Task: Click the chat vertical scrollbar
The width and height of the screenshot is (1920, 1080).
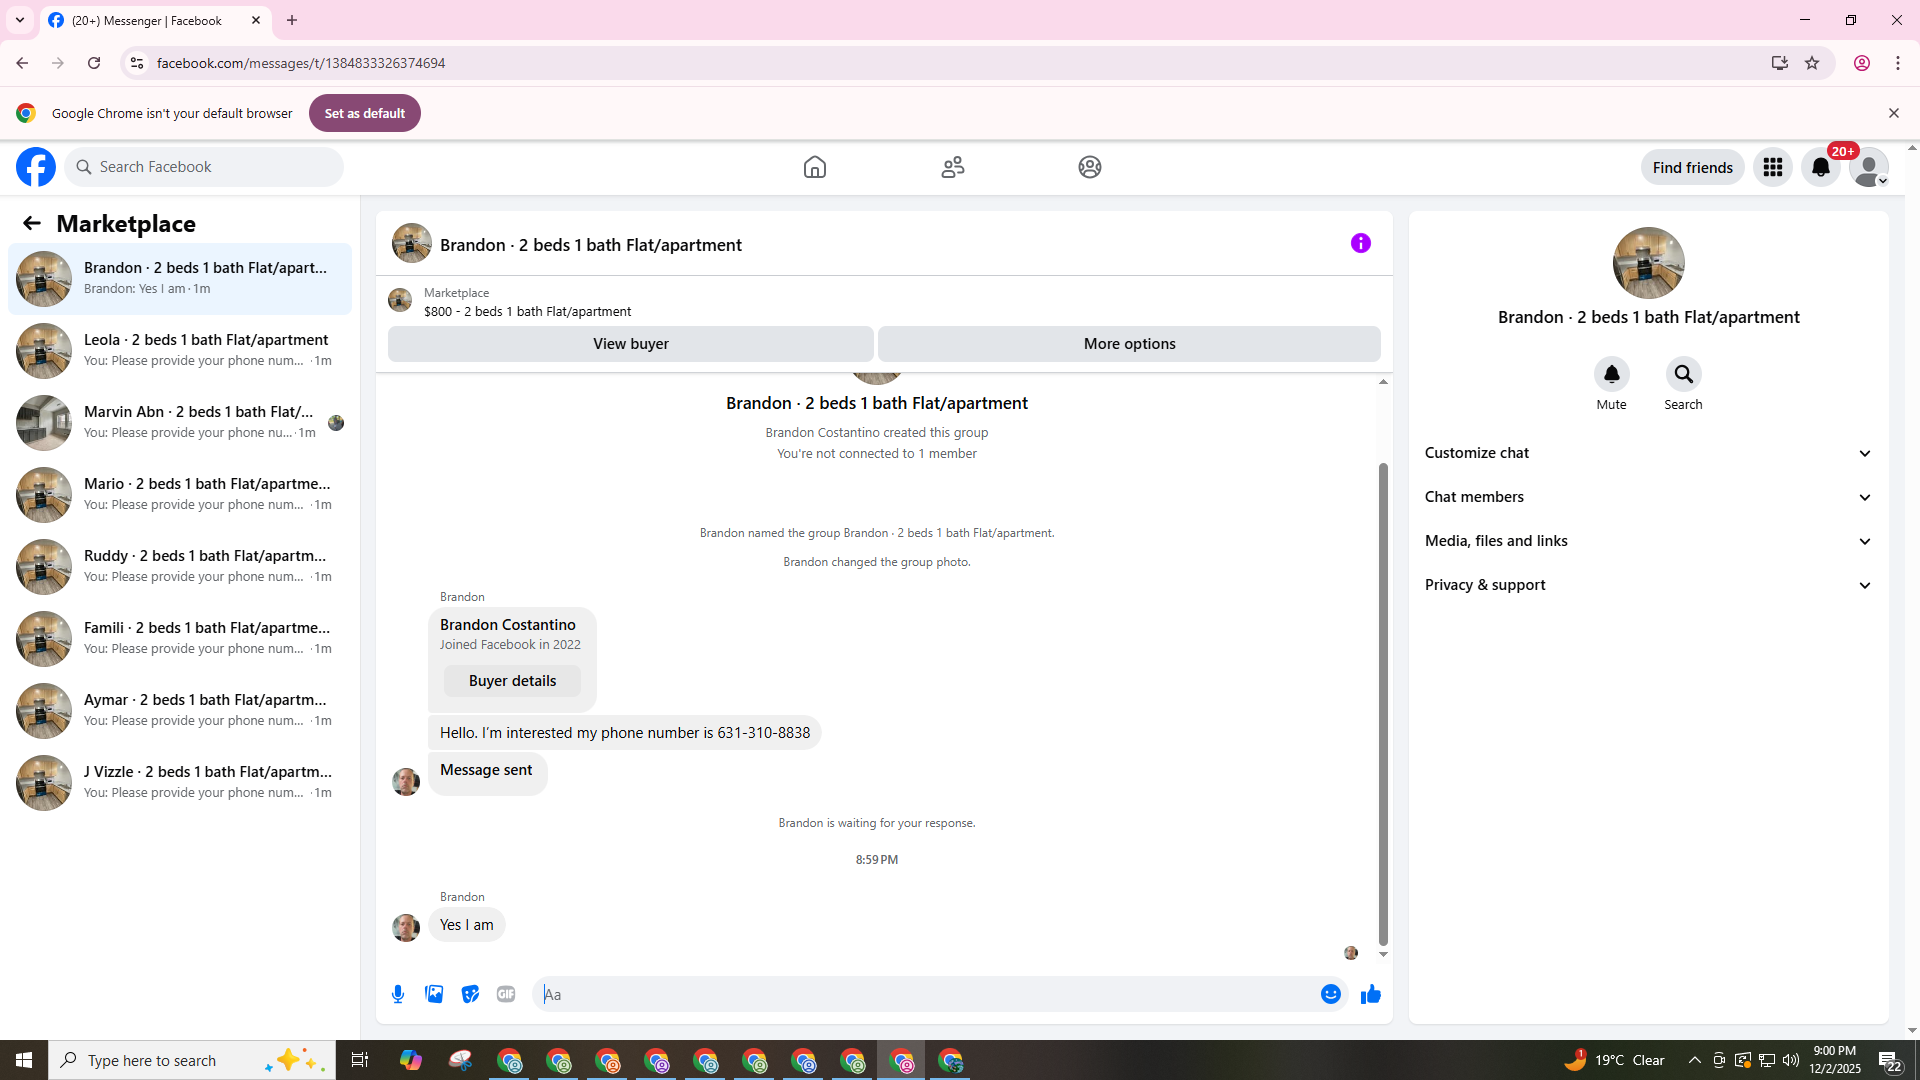Action: tap(1383, 700)
